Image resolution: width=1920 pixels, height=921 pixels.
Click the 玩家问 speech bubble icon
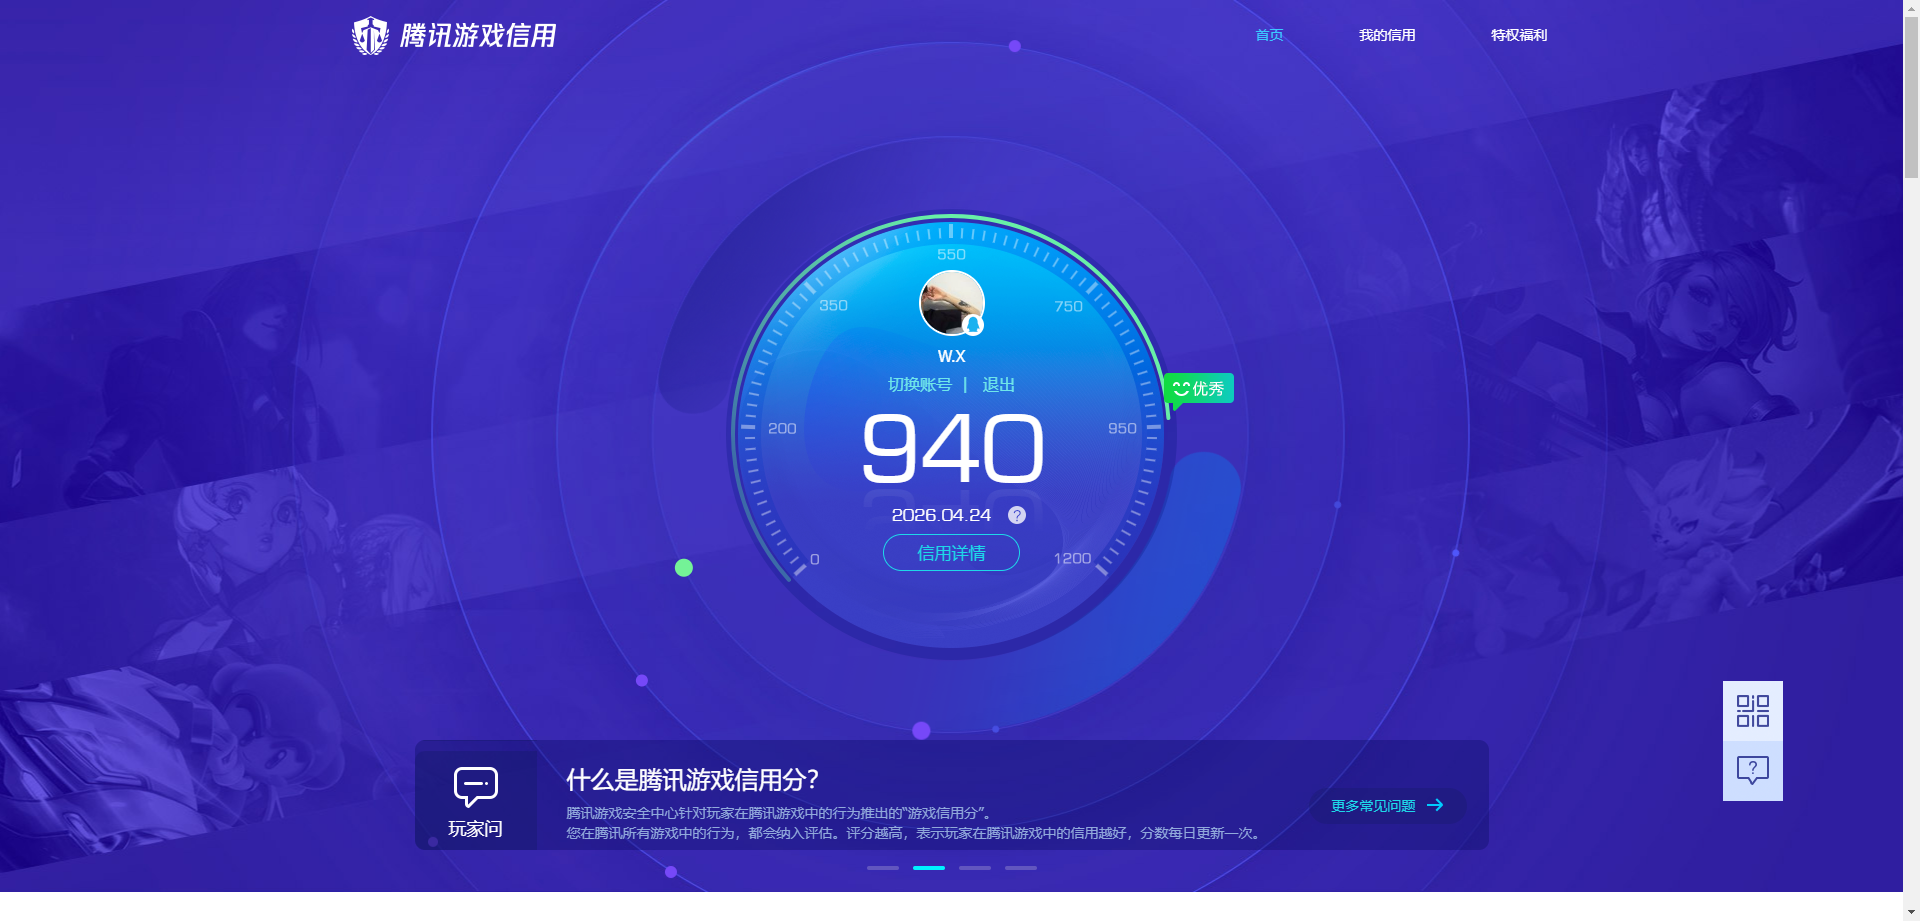click(477, 786)
